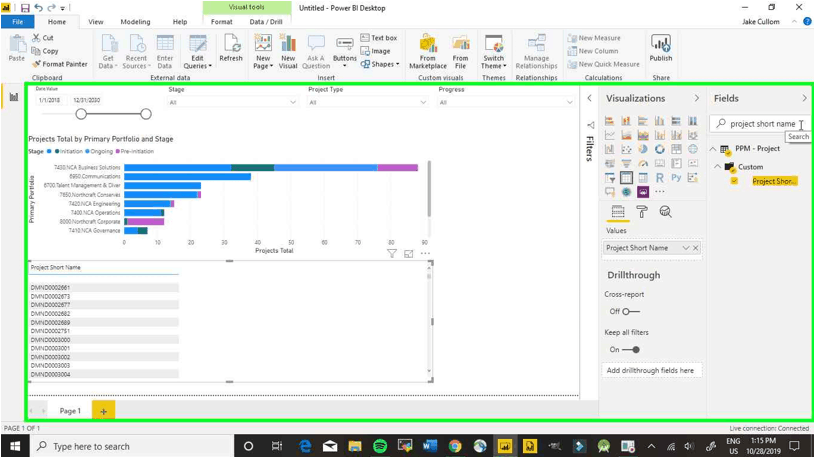Viewport: 815px width, 458px height.
Task: Open the Analytics magnifier tab
Action: tap(665, 212)
